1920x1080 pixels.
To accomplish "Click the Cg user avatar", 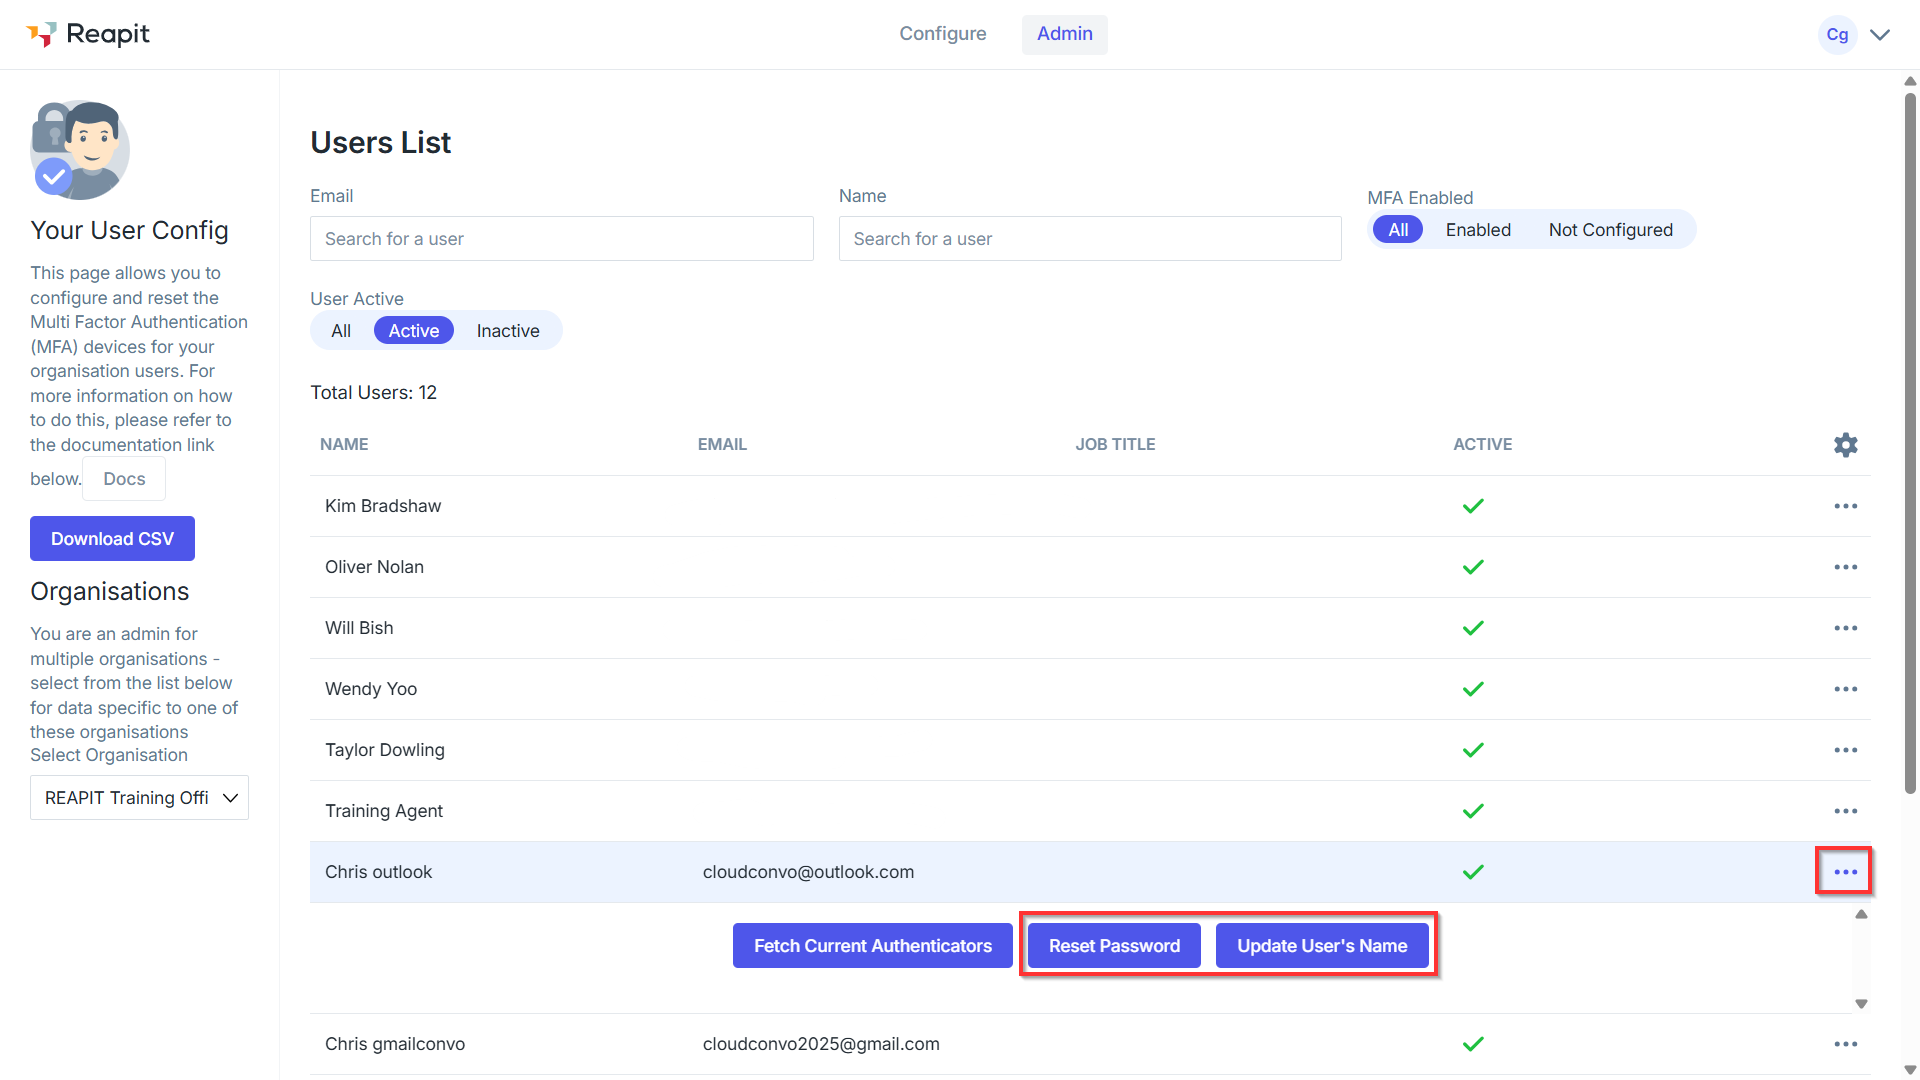I will (x=1837, y=34).
